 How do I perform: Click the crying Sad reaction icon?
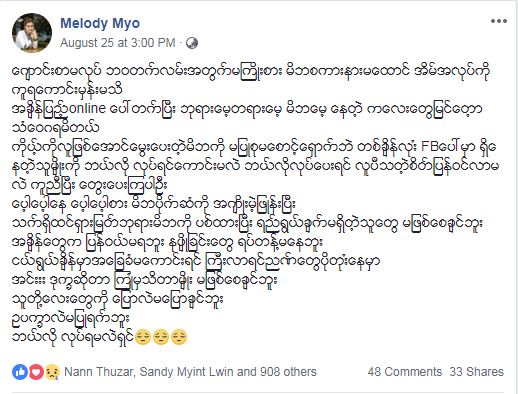pos(52,372)
